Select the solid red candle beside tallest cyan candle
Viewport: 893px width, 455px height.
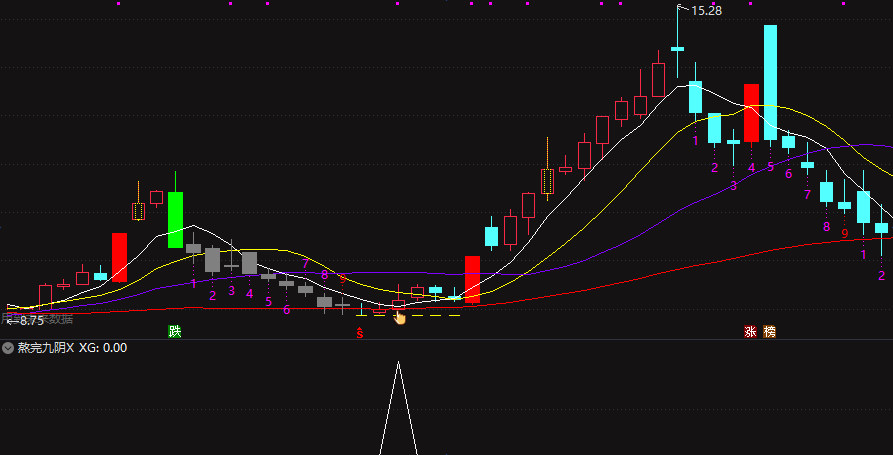tap(751, 113)
